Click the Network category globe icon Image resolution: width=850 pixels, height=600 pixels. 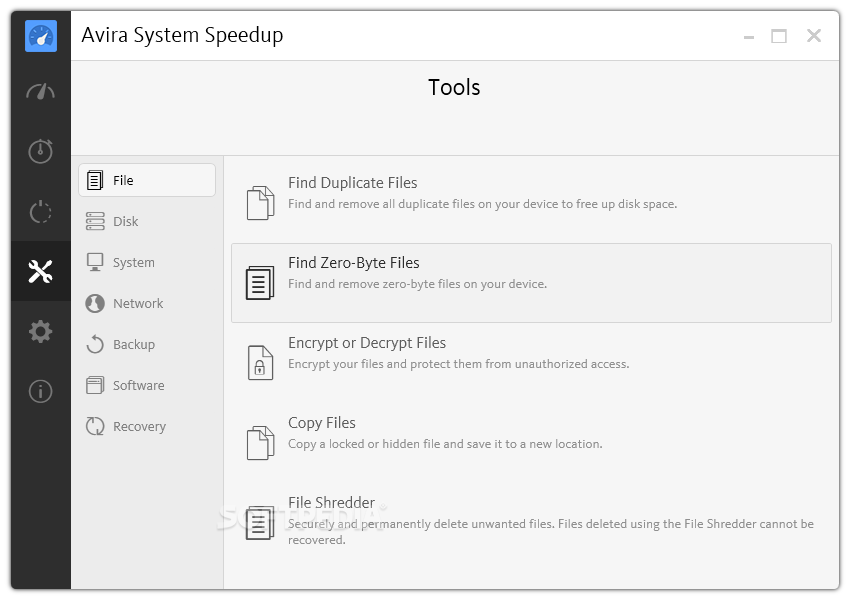coord(95,303)
